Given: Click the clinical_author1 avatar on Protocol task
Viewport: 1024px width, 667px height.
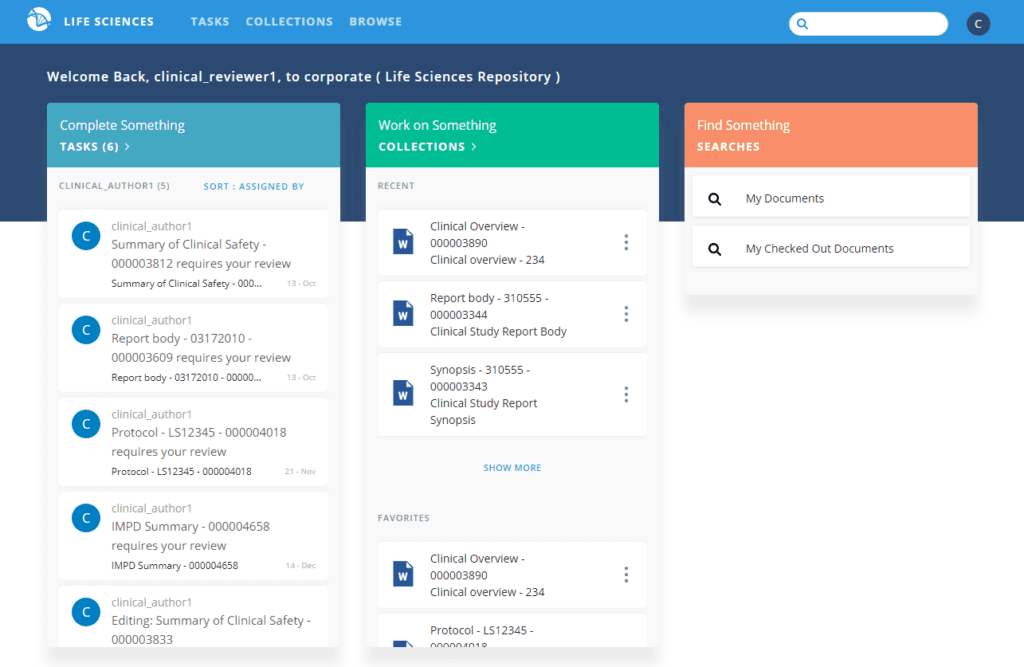Looking at the screenshot, I should point(85,423).
